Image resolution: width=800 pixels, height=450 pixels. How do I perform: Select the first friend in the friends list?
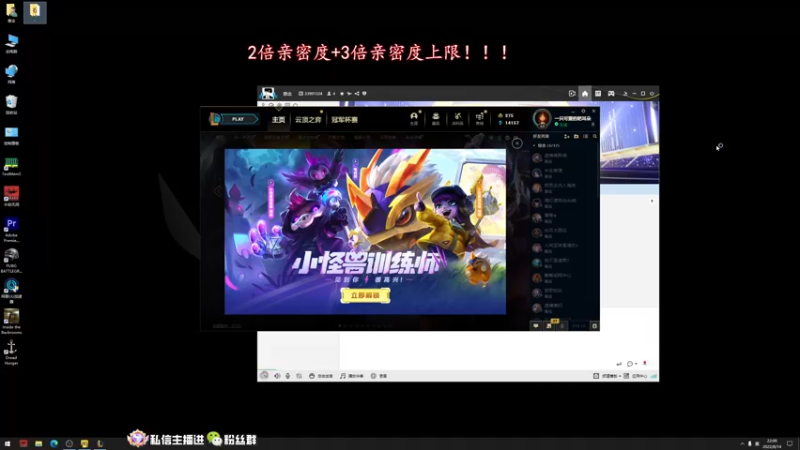click(563, 158)
